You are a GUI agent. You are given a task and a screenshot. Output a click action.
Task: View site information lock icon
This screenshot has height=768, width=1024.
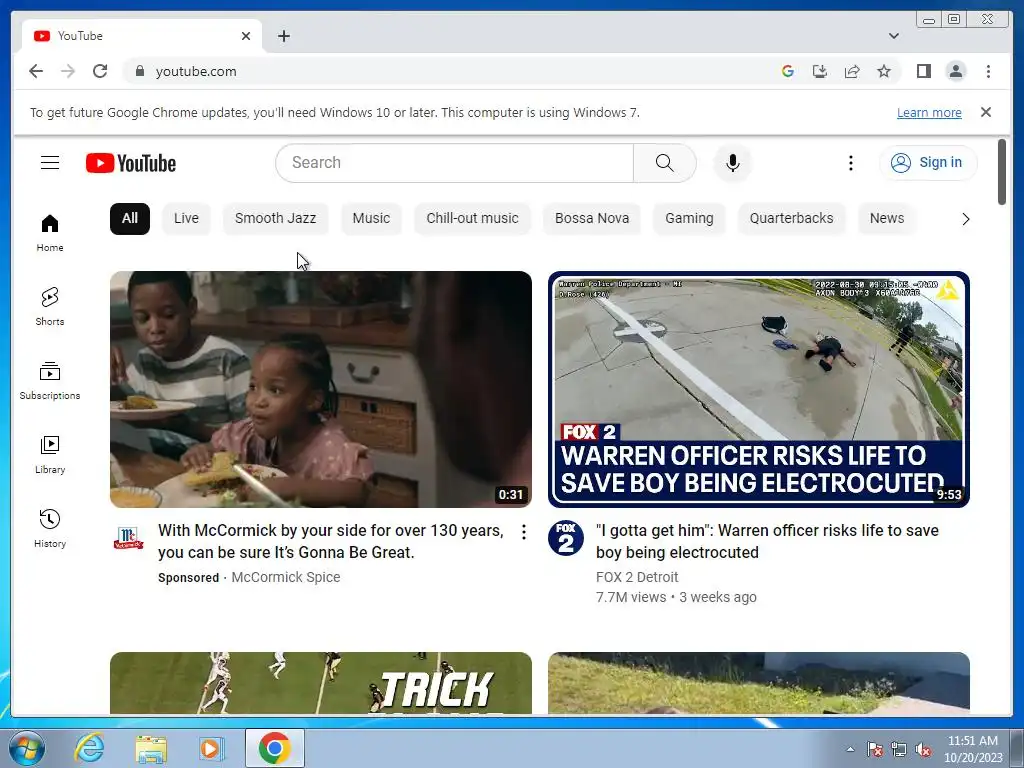coord(139,71)
